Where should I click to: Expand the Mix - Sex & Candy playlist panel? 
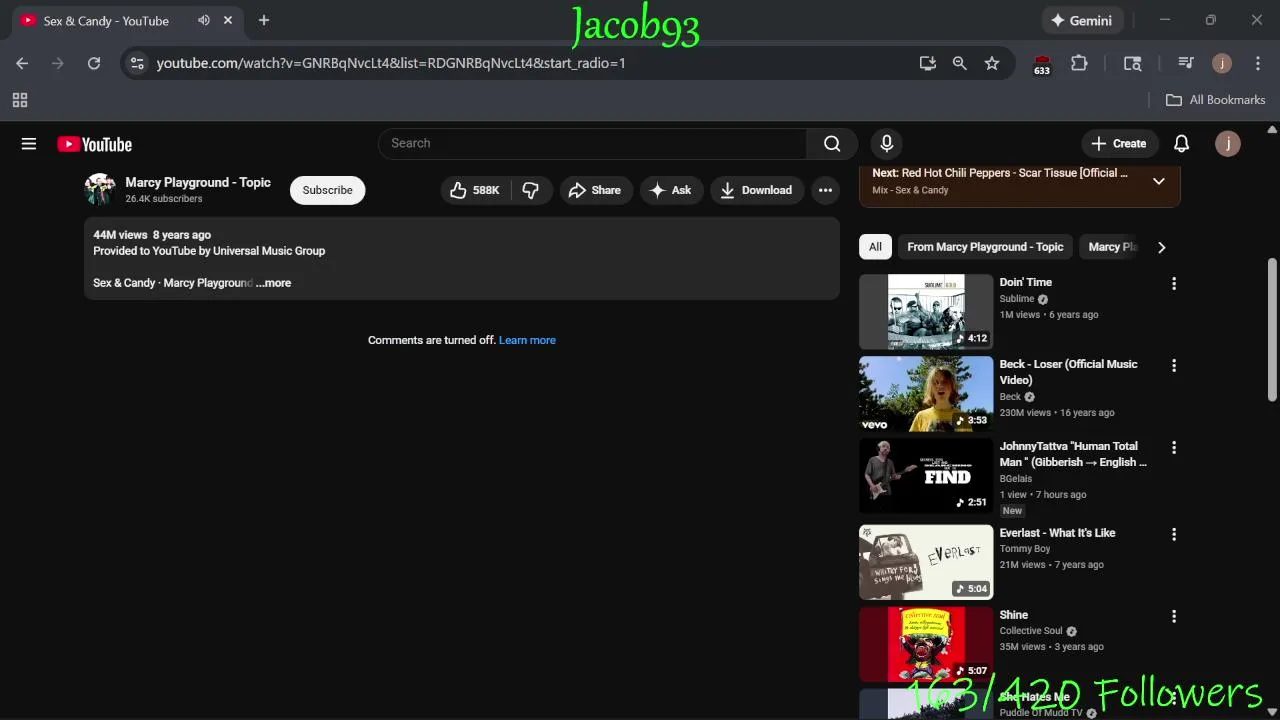click(x=1159, y=181)
